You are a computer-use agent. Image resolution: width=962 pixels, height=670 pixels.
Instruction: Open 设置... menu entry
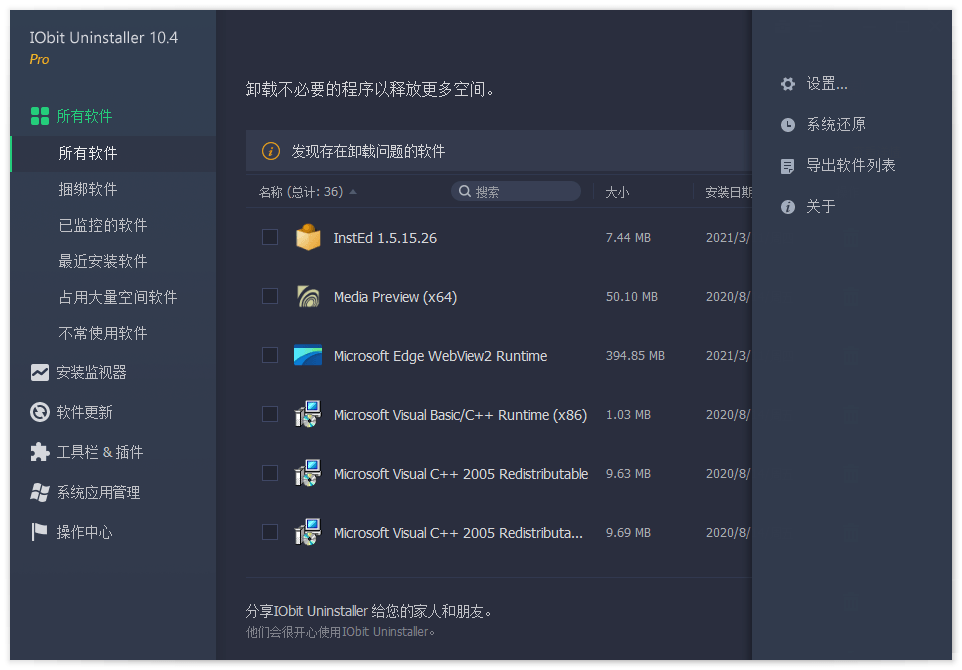(x=826, y=83)
